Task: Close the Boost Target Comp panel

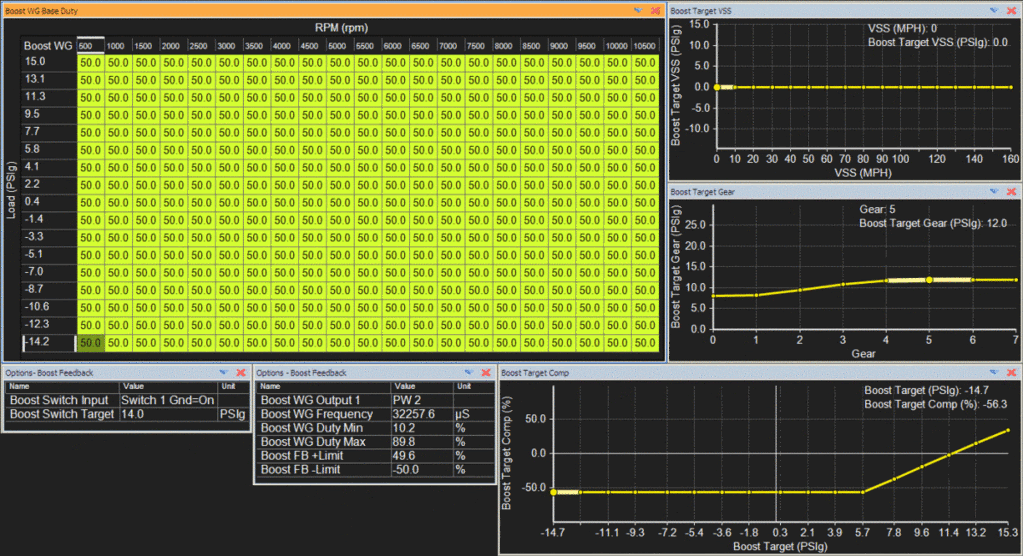Action: coord(1011,372)
